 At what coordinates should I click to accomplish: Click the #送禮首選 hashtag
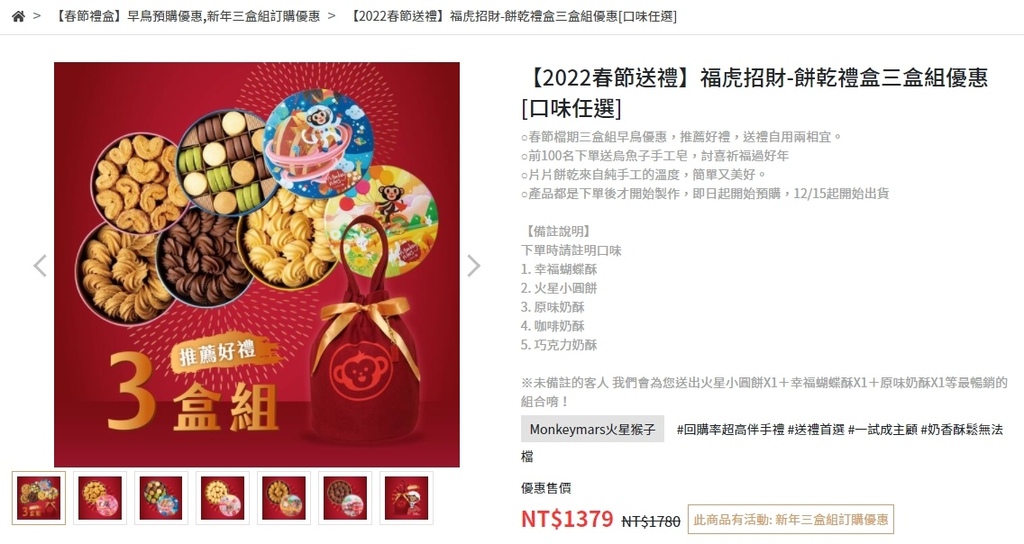[x=816, y=430]
